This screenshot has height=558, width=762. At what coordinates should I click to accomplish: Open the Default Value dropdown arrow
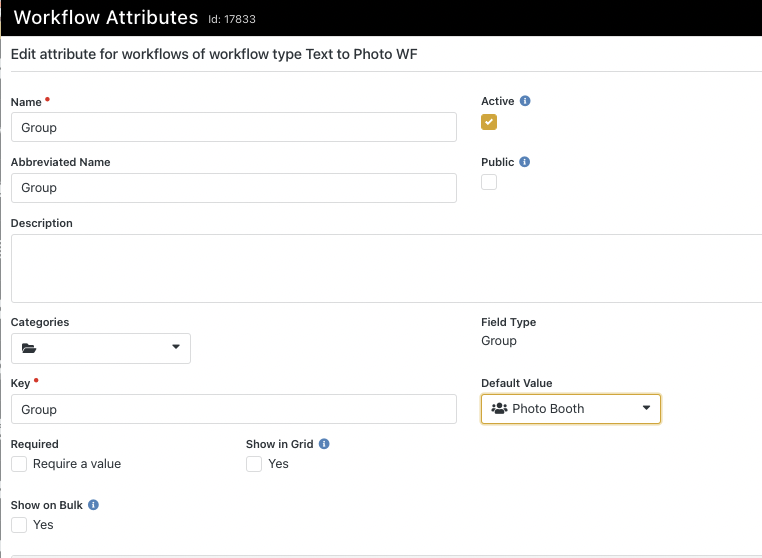coord(646,408)
